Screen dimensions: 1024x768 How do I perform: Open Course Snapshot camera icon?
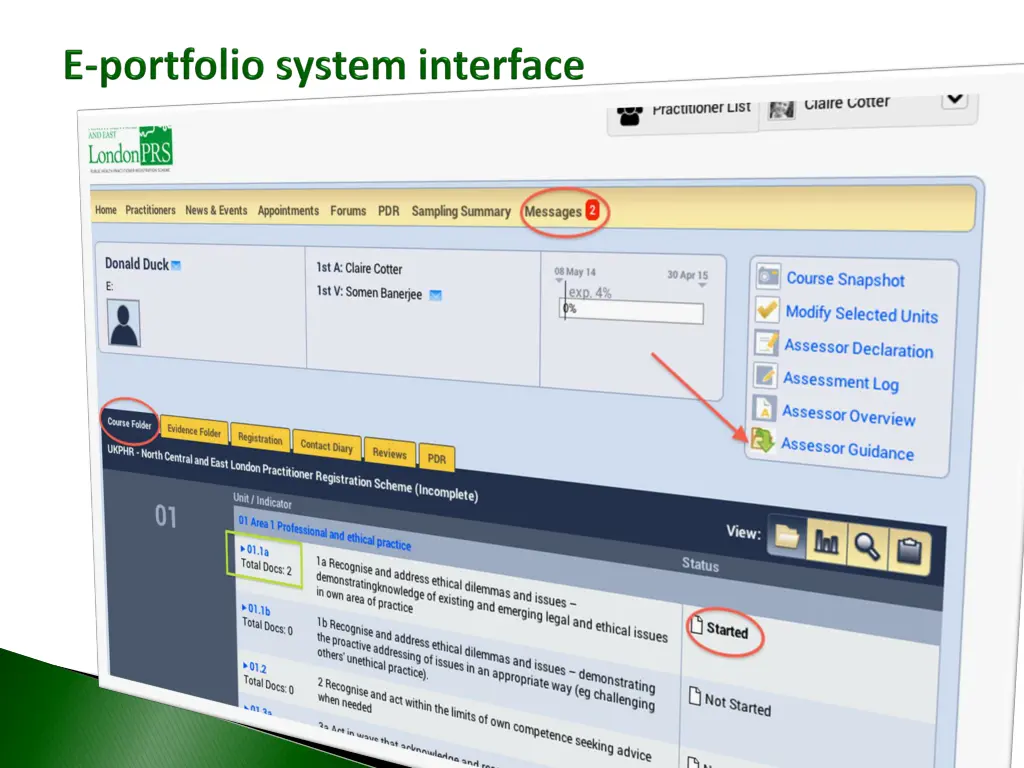768,276
